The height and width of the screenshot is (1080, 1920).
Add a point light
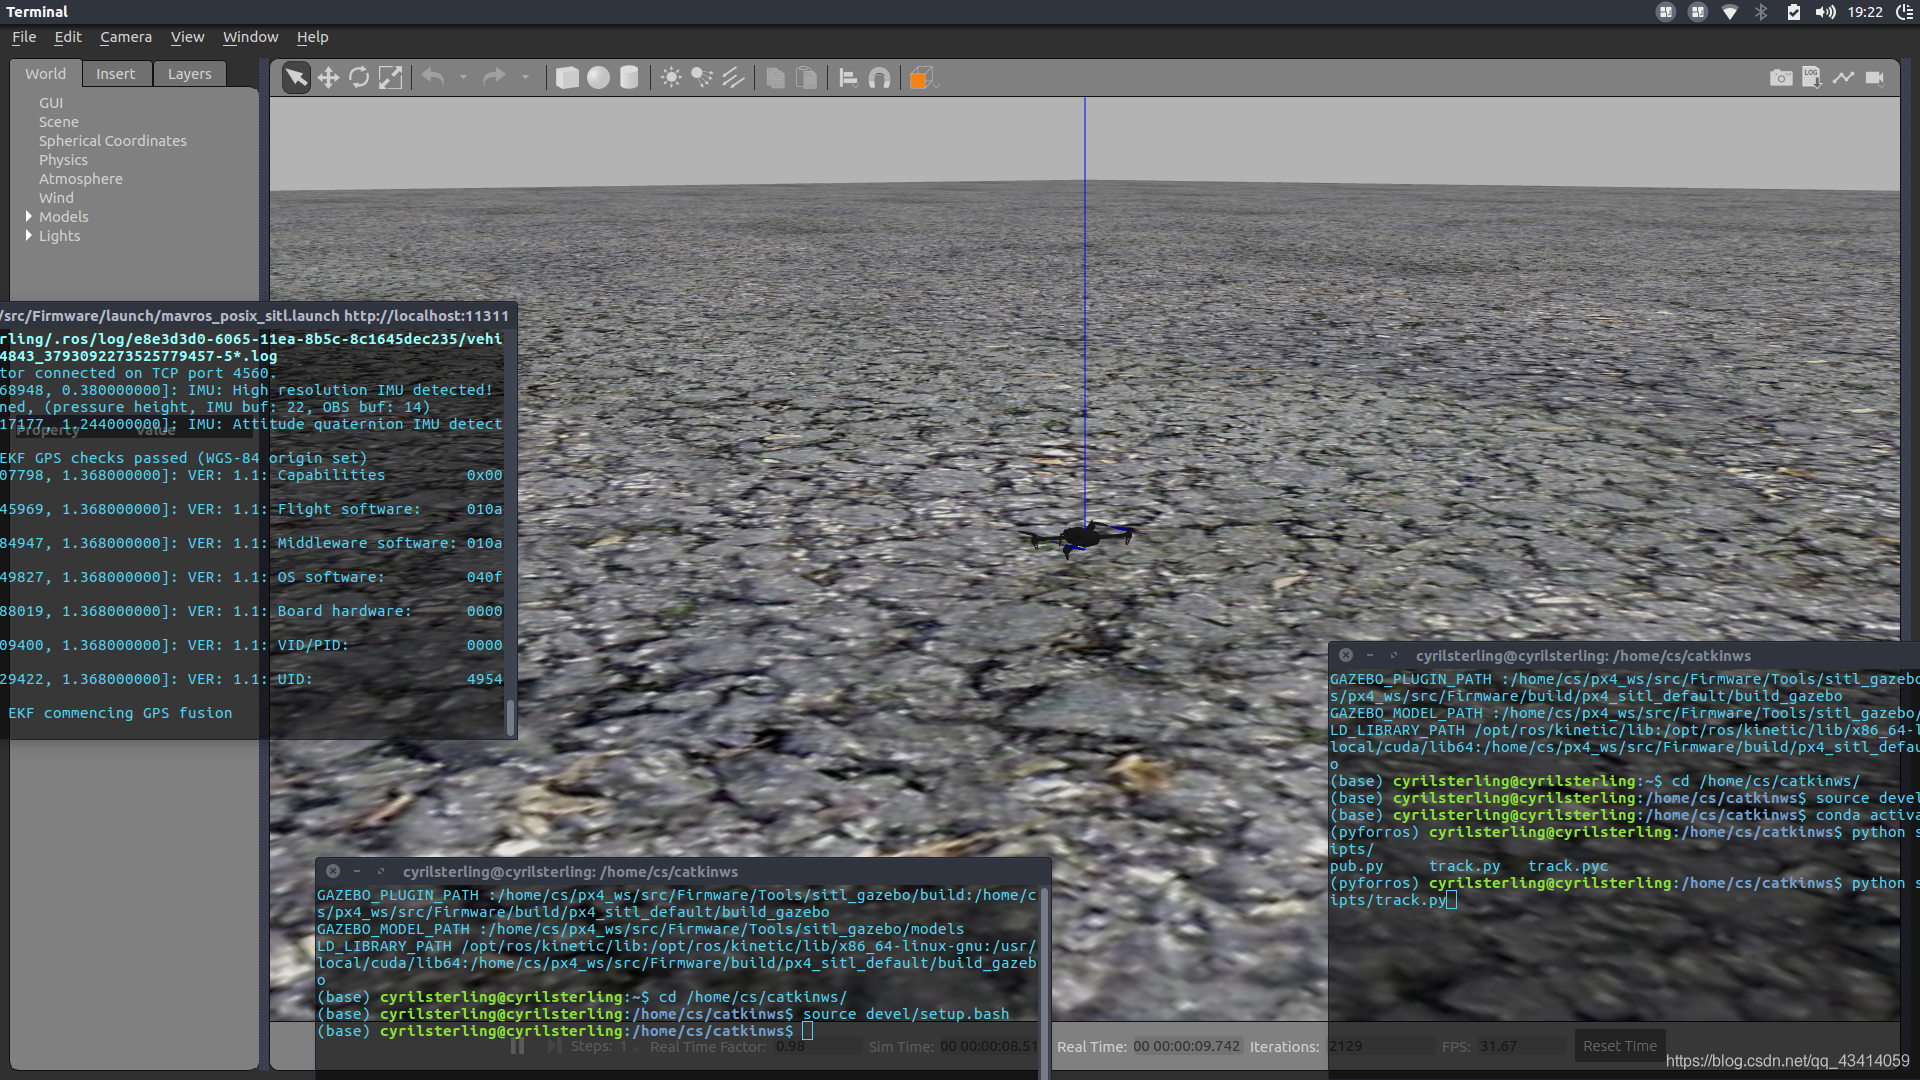tap(671, 78)
